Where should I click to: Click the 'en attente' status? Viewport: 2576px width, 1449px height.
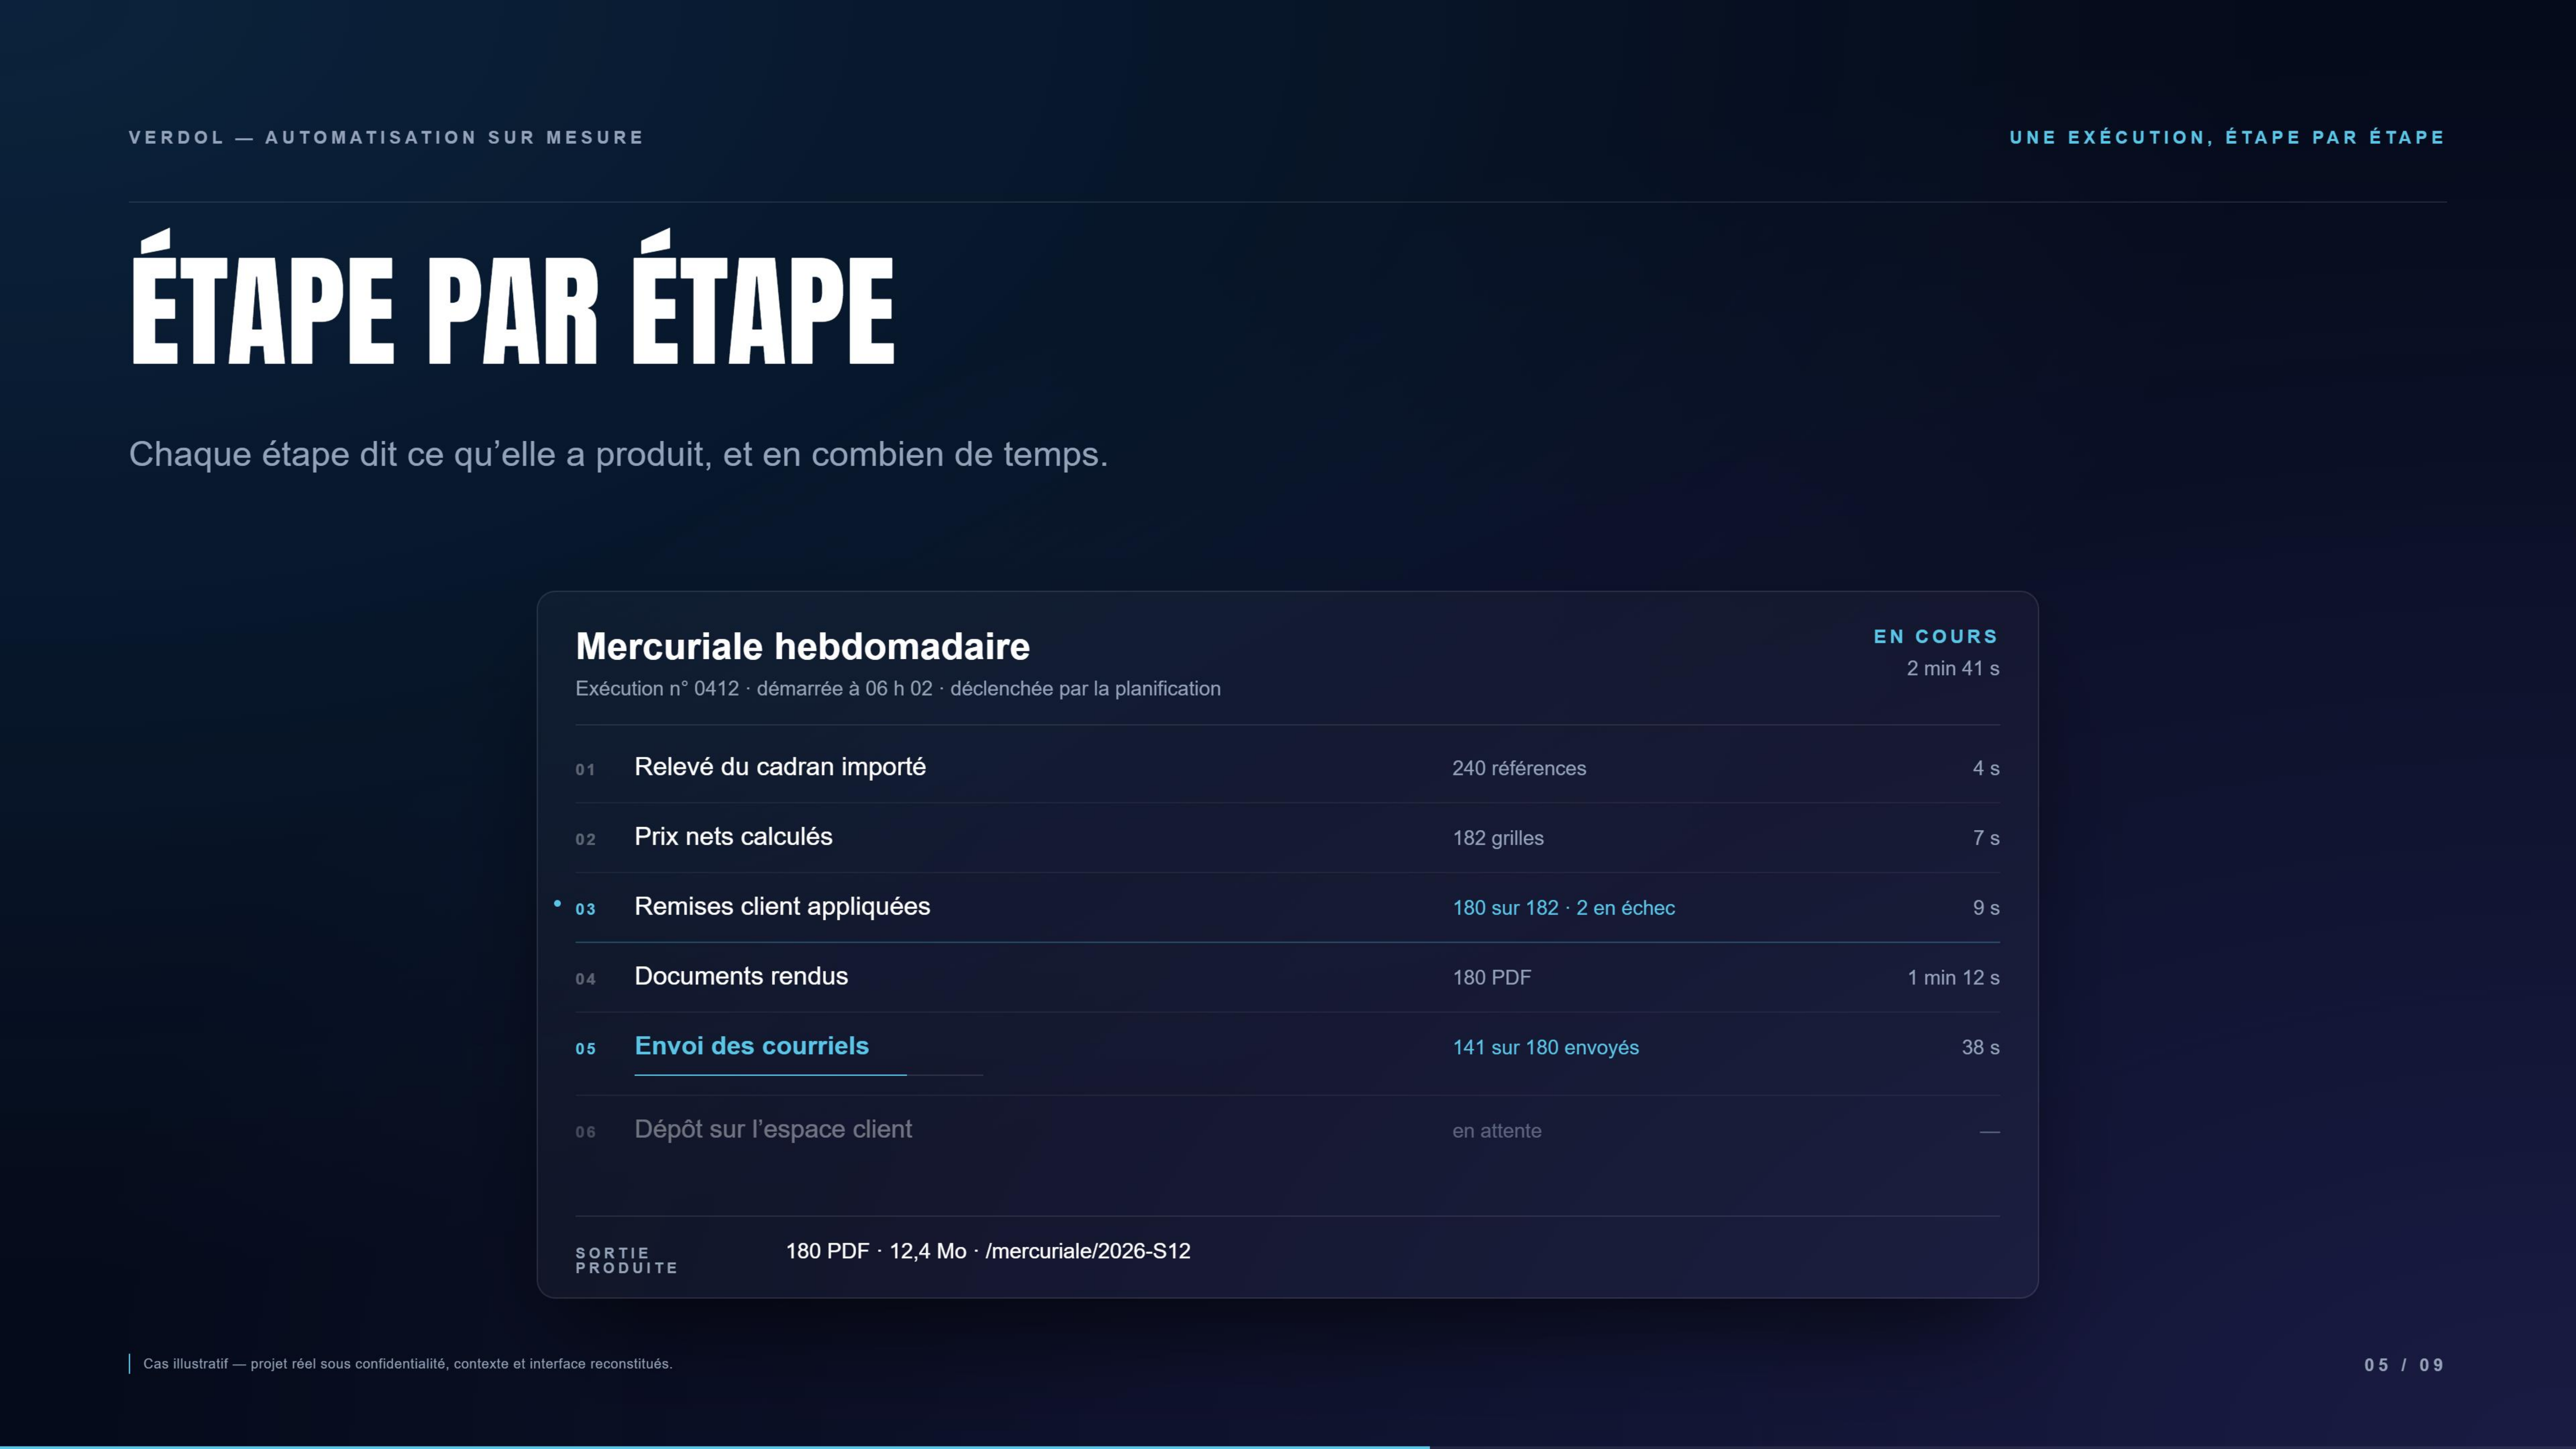tap(1497, 1131)
